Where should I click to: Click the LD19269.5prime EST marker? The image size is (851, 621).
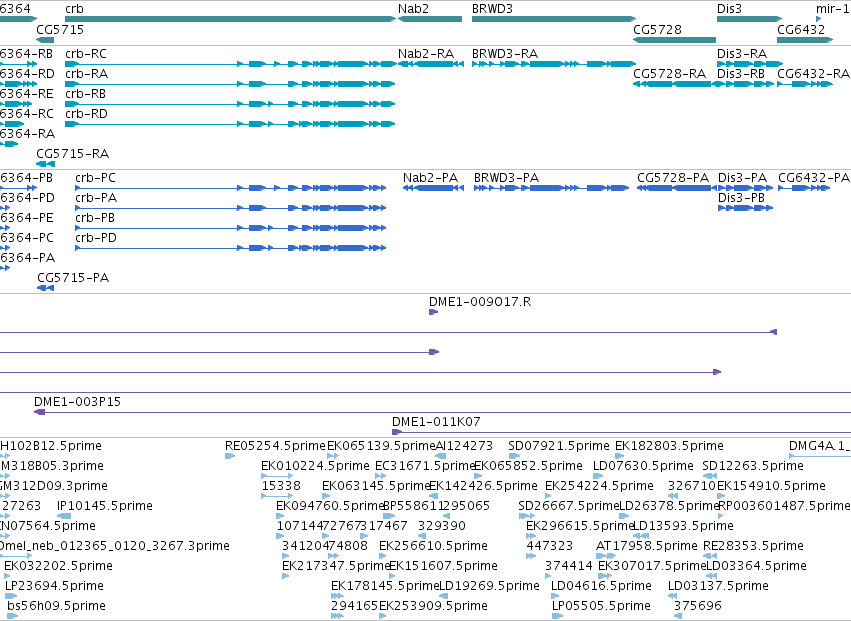click(443, 597)
